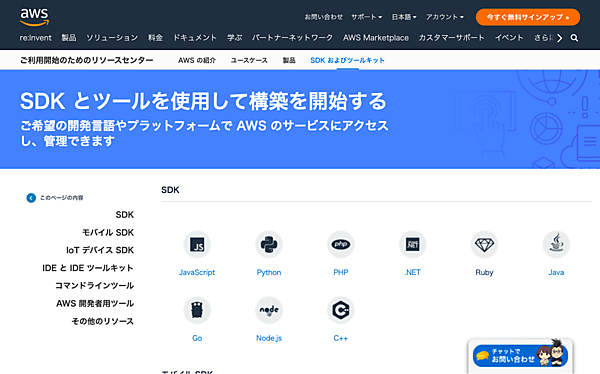
Task: Jump to モバイル SDK in the sidebar
Action: click(x=108, y=232)
